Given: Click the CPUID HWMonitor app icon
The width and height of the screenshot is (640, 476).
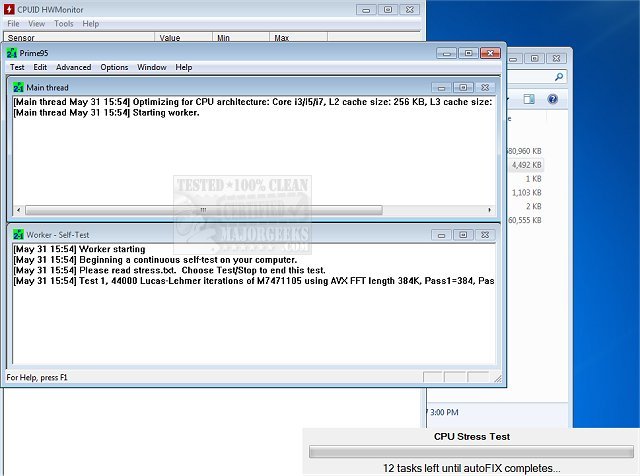Looking at the screenshot, I should pyautogui.click(x=9, y=9).
